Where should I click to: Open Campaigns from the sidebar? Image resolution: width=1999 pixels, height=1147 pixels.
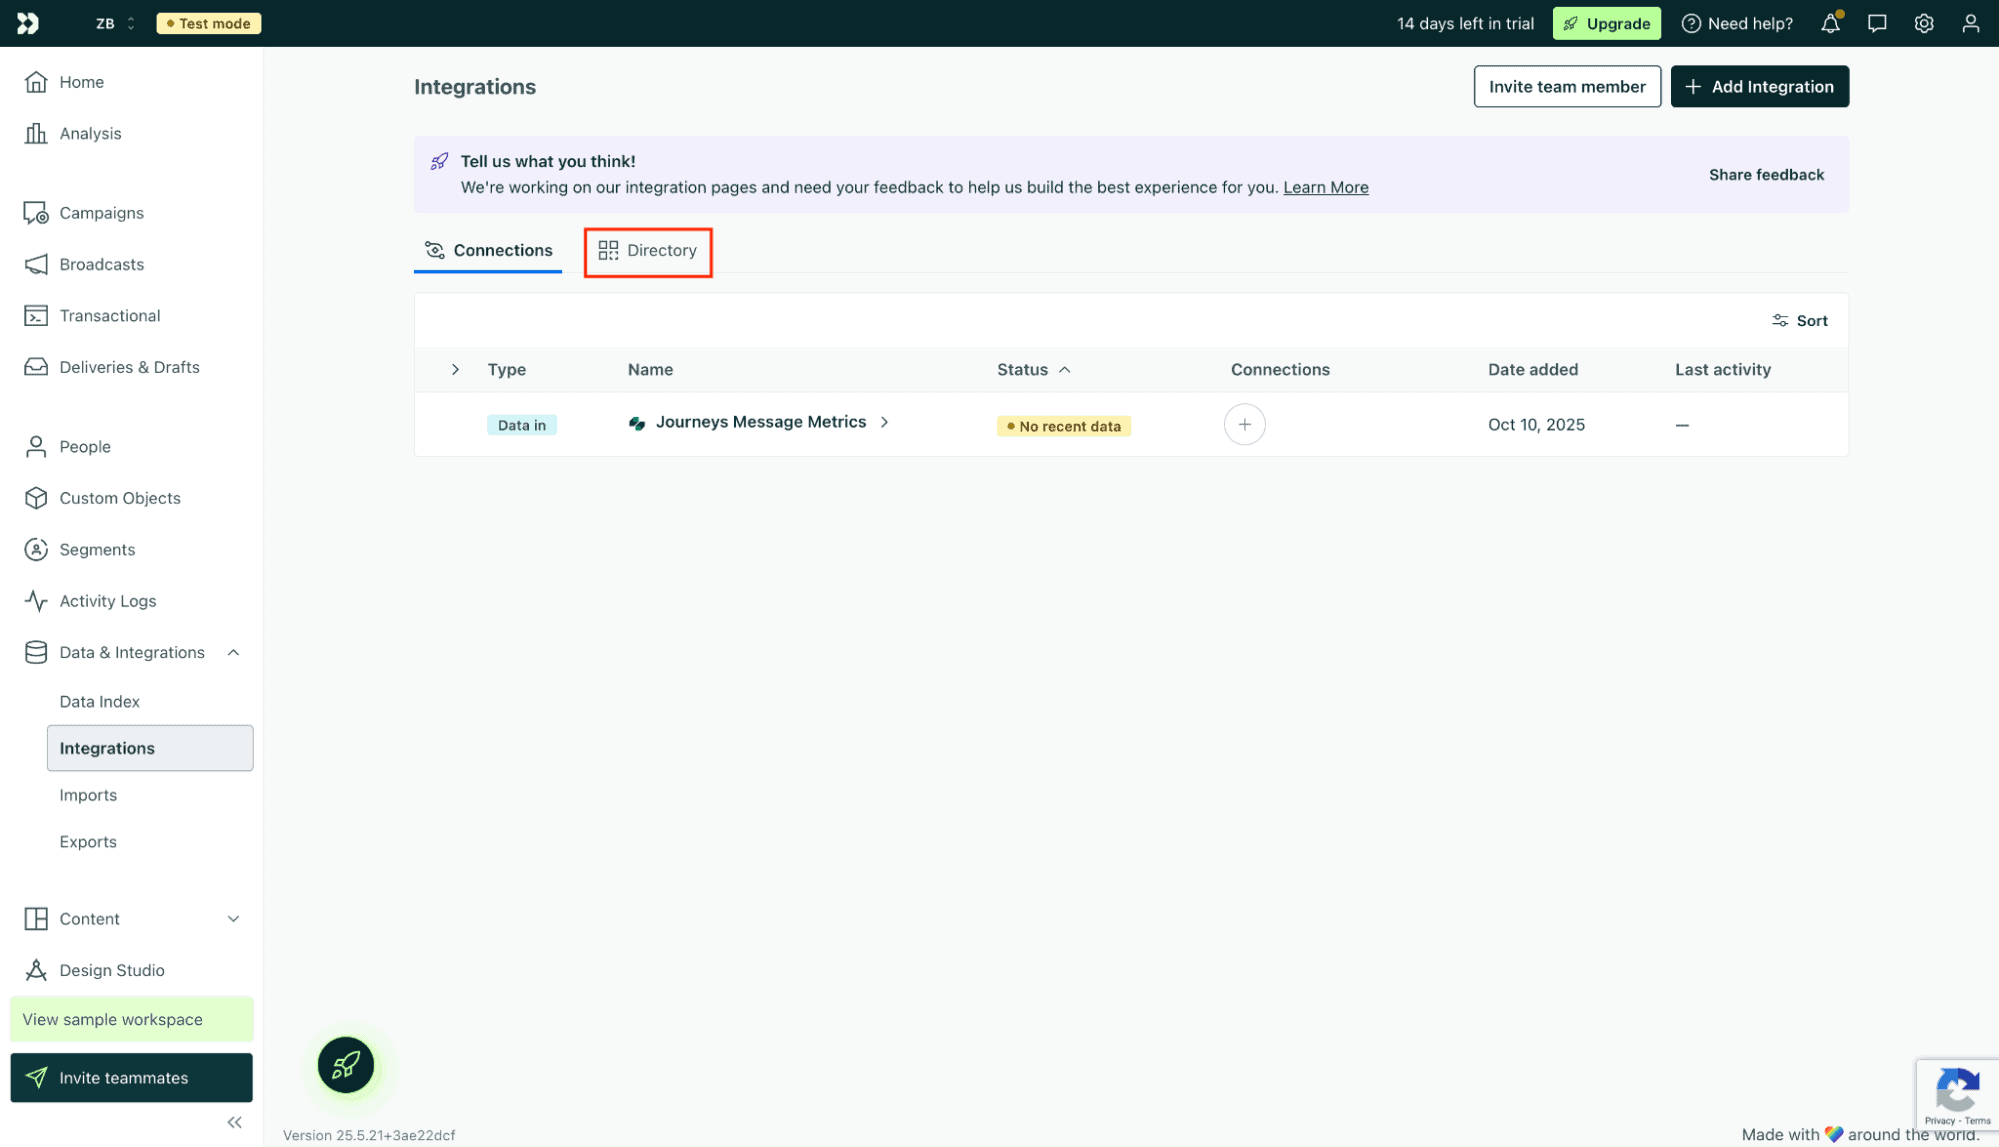(100, 212)
